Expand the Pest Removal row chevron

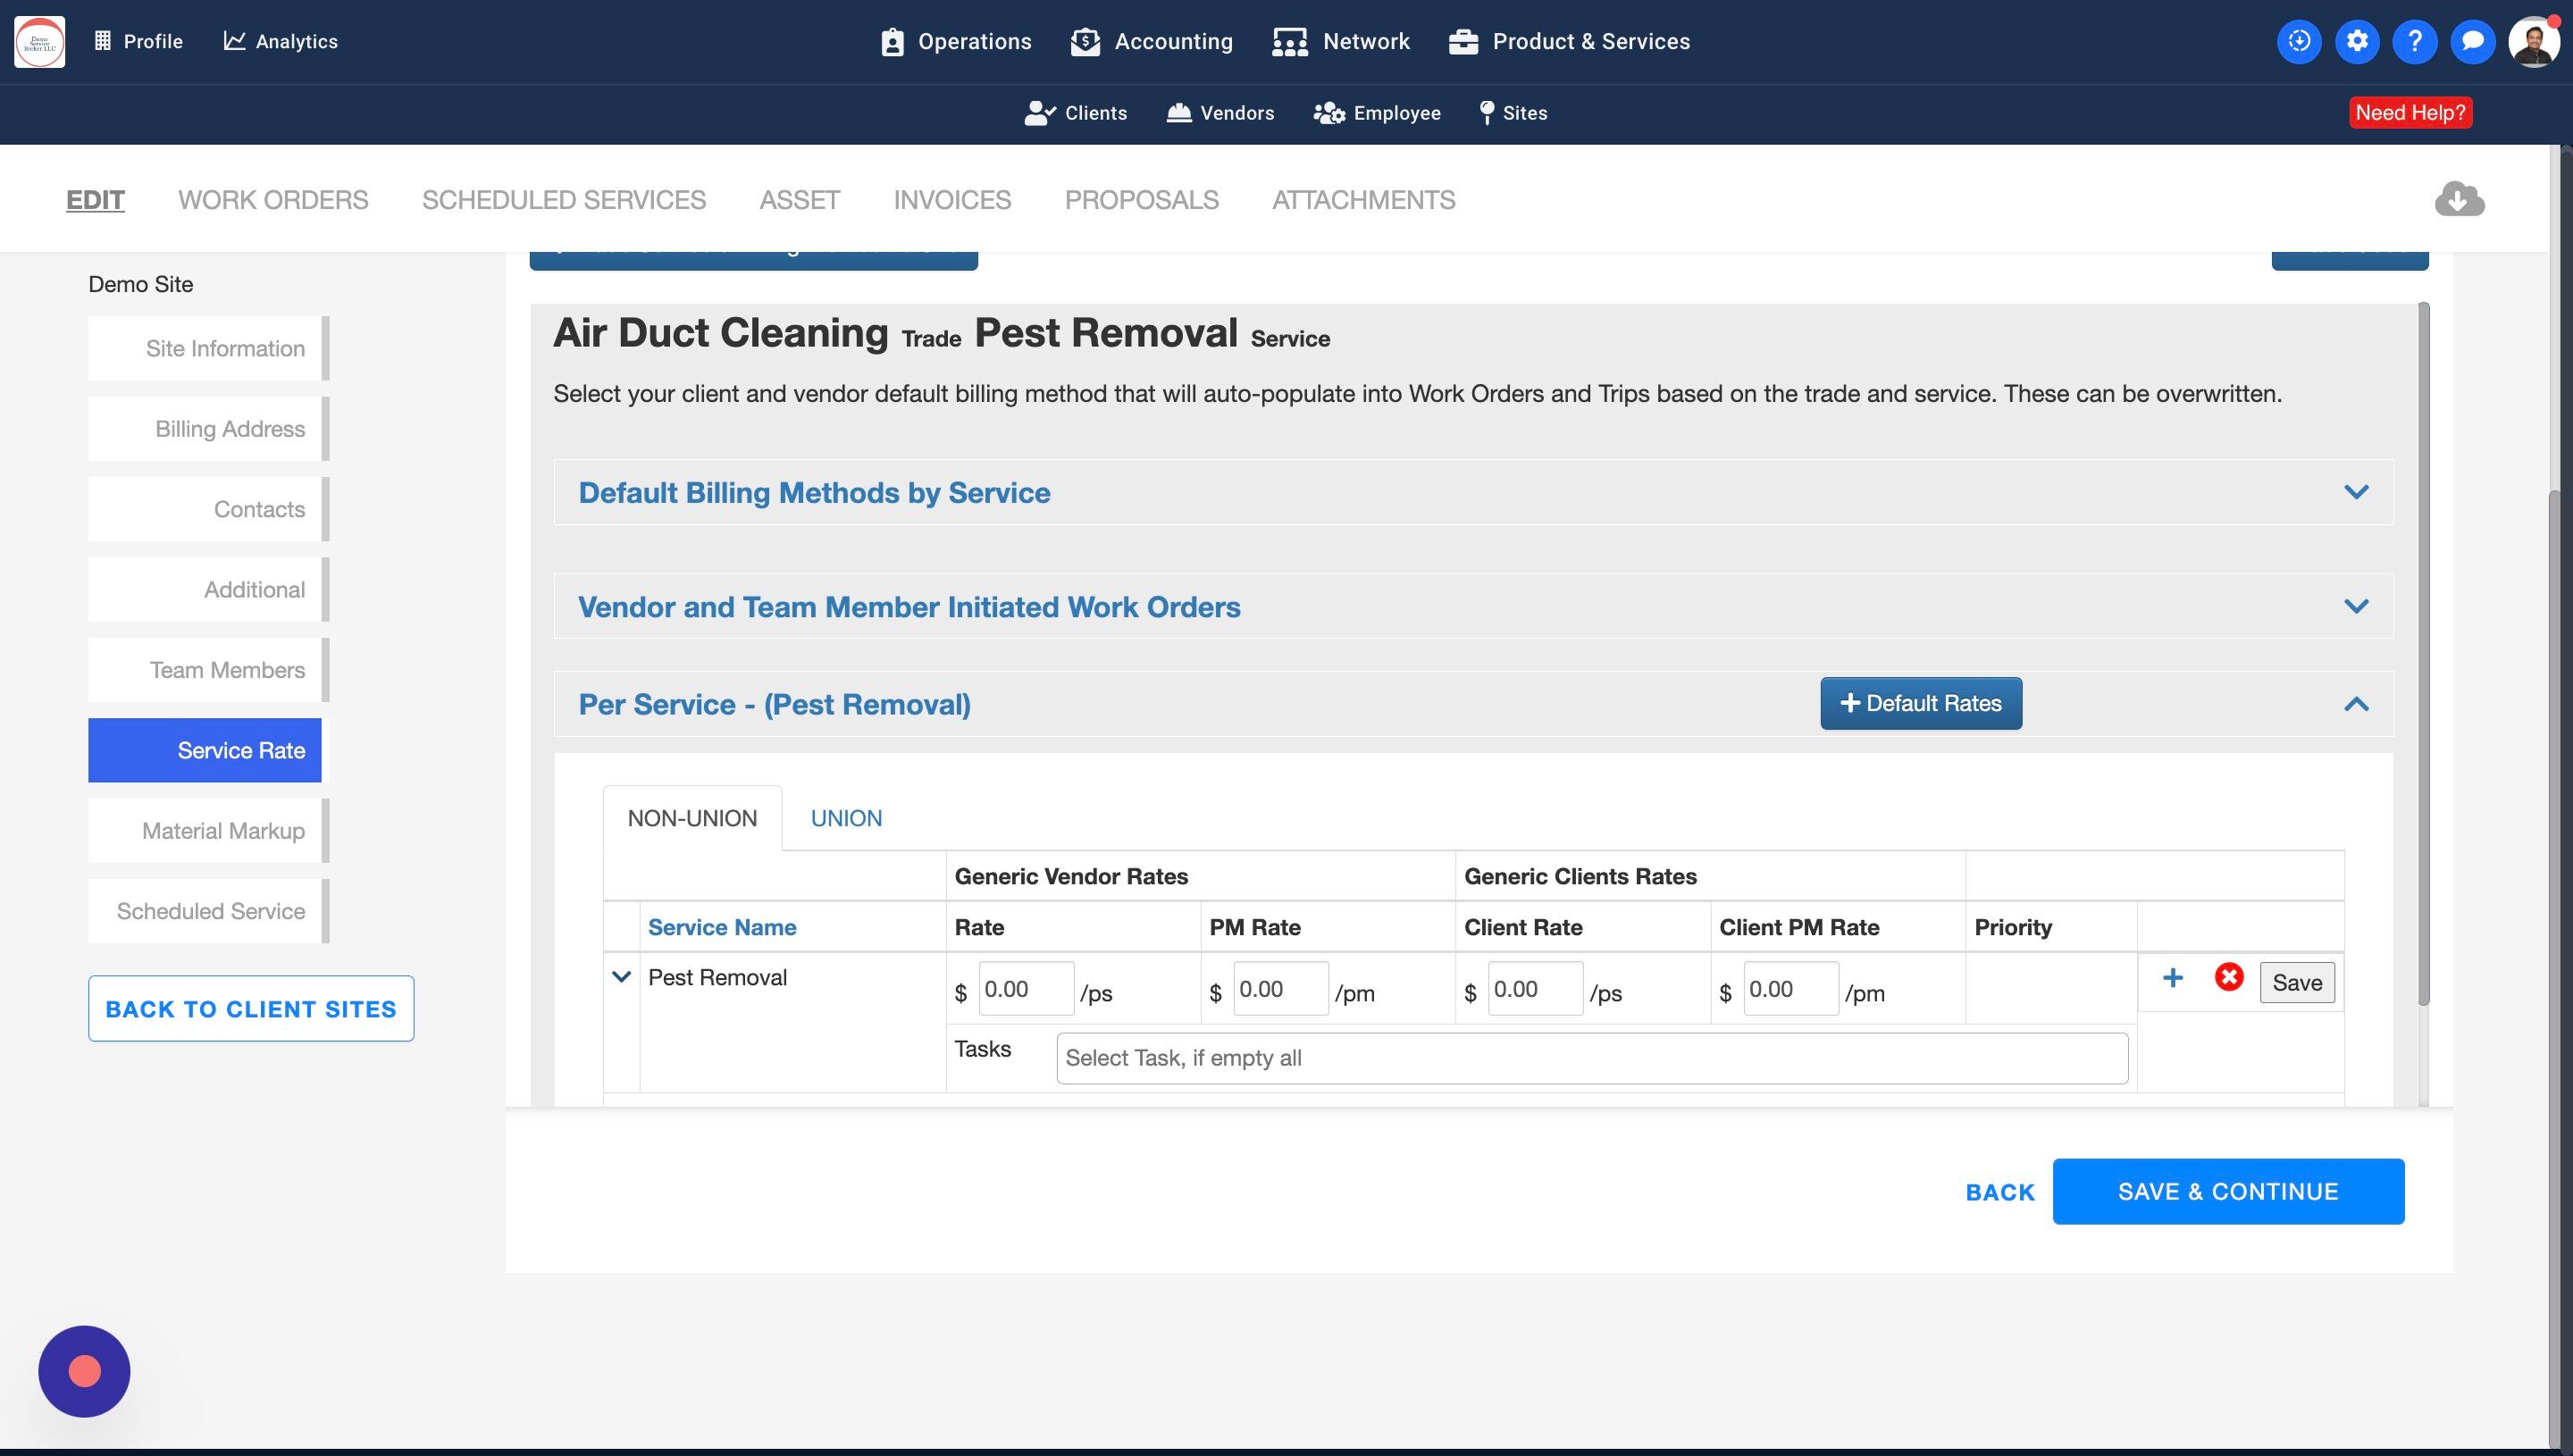point(621,977)
